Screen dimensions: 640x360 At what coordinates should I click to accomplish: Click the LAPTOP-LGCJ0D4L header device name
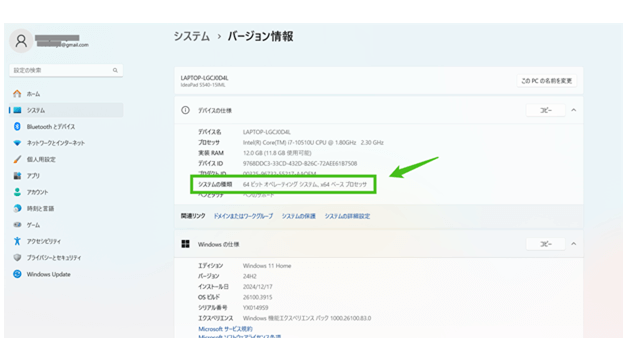tap(204, 78)
